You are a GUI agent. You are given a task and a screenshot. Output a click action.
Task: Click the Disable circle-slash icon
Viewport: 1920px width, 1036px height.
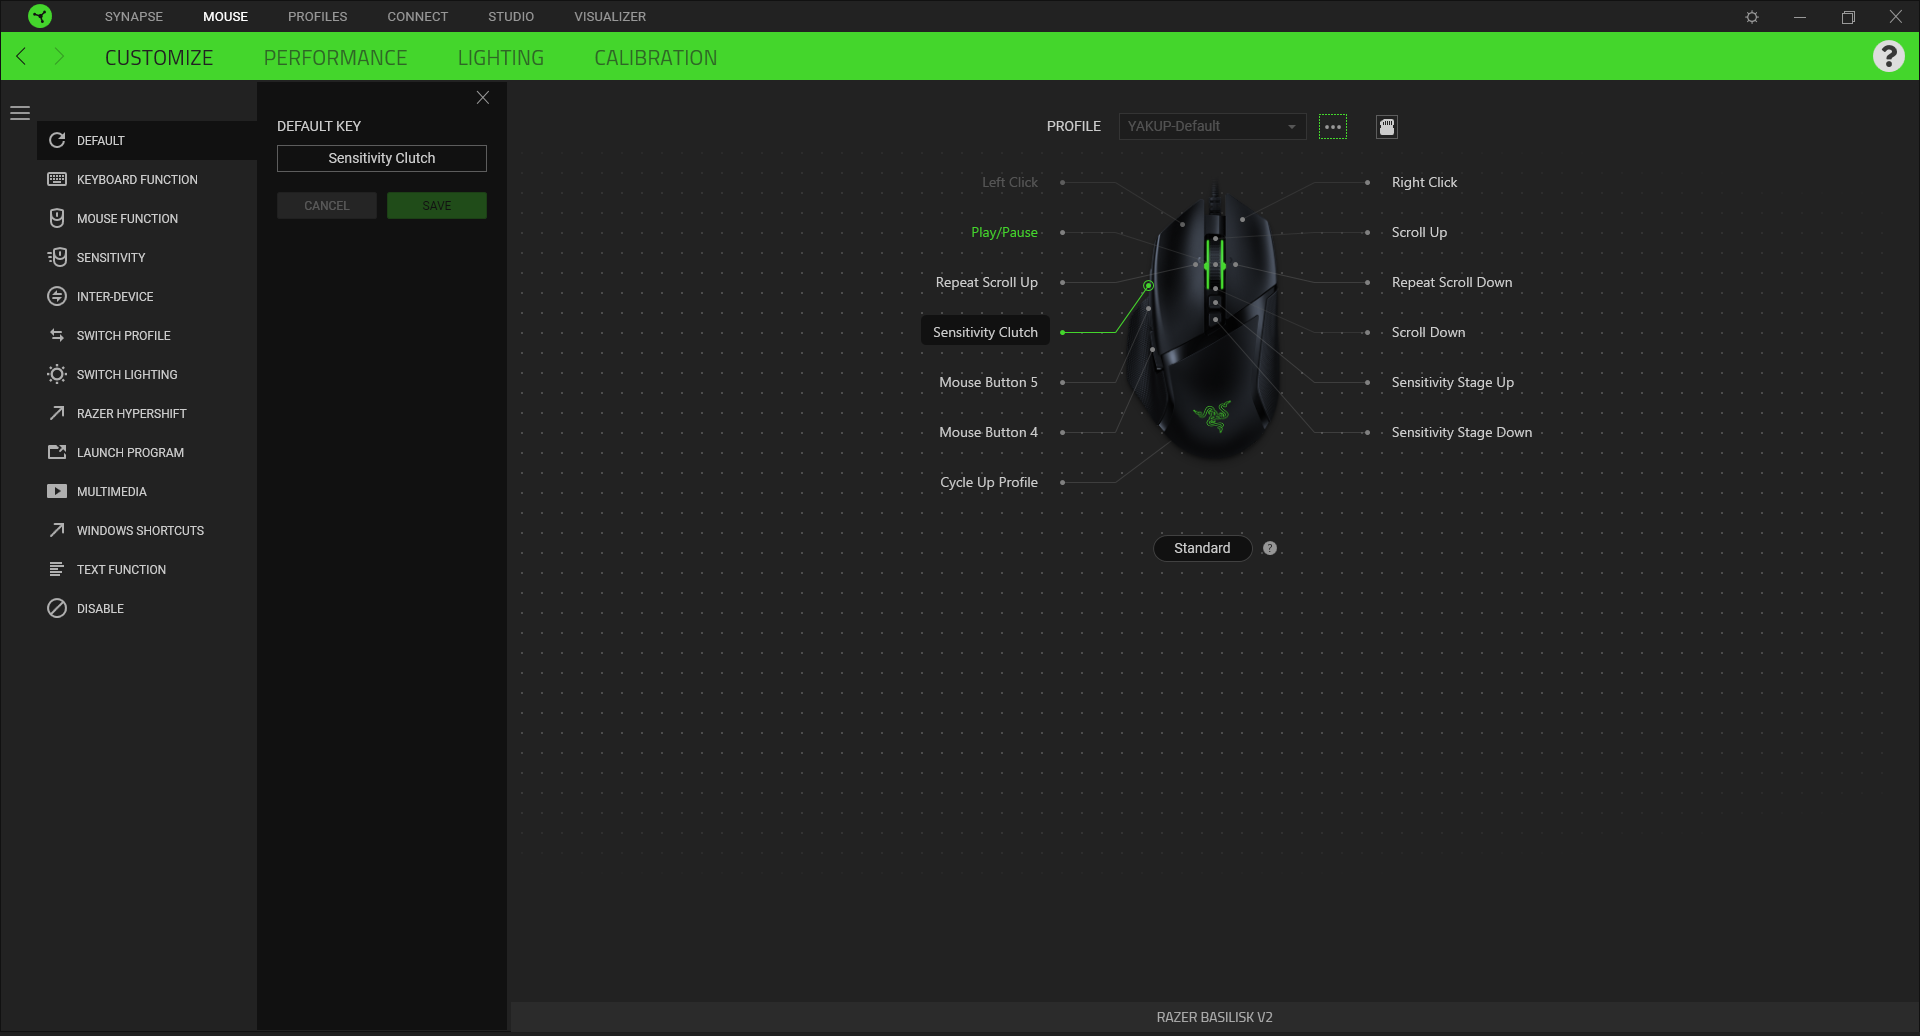click(57, 608)
